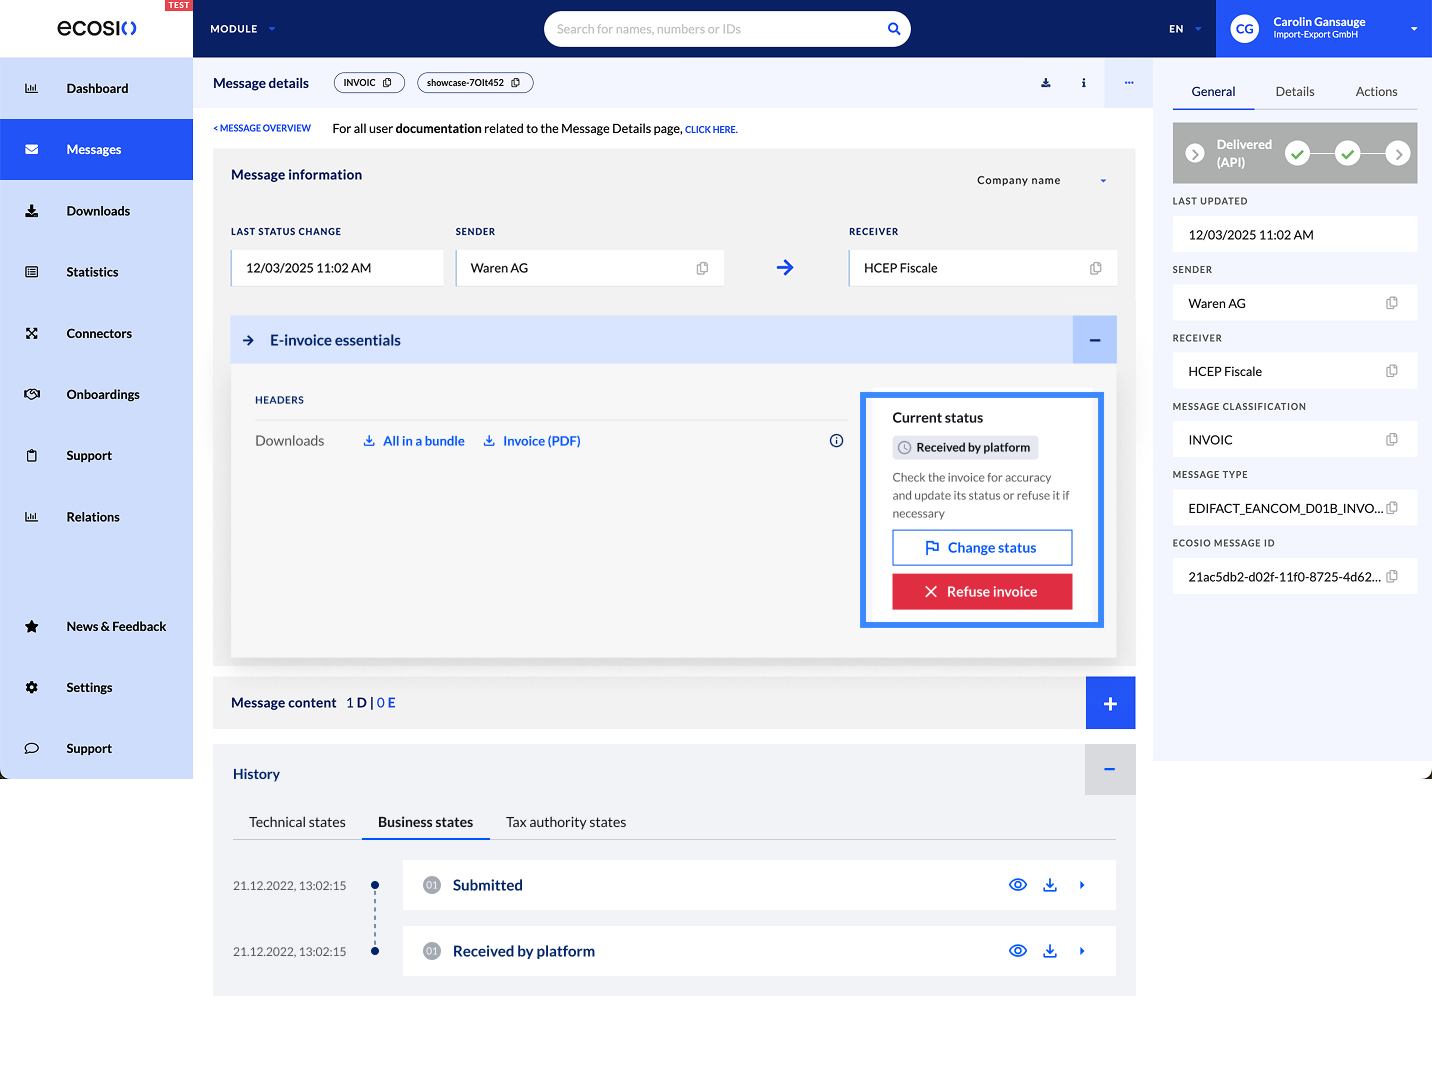Click the info icon next to downloads
Viewport: 1432px width, 1071px height.
(x=836, y=441)
